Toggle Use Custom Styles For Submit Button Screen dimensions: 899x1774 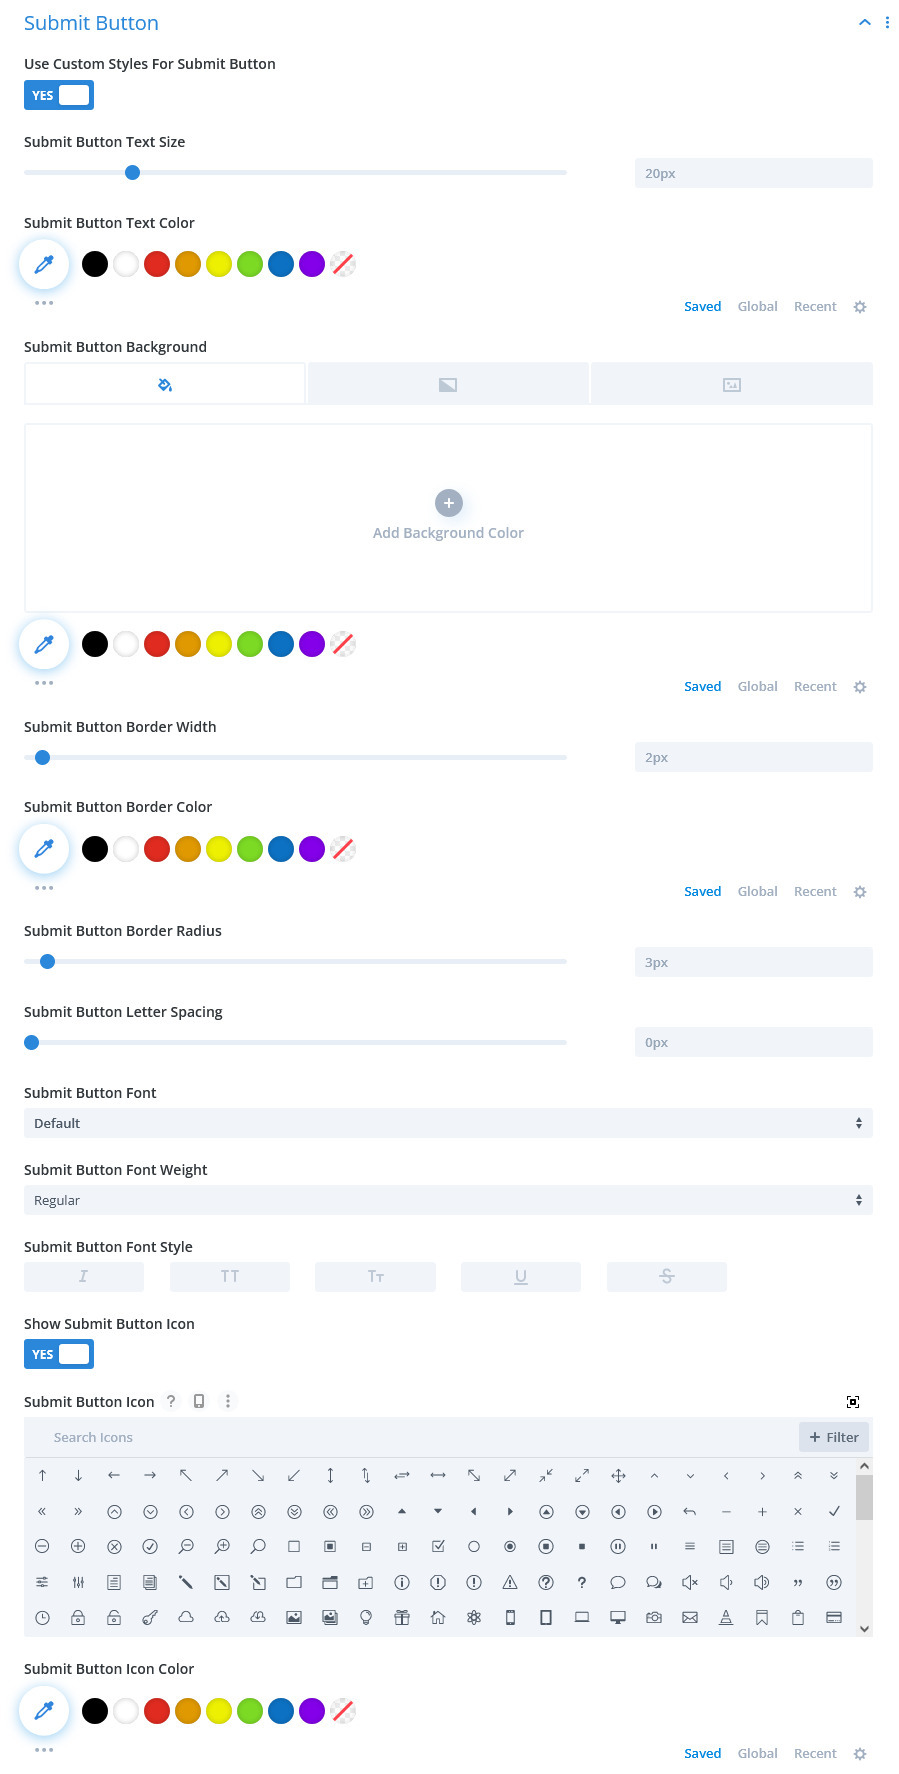click(59, 95)
